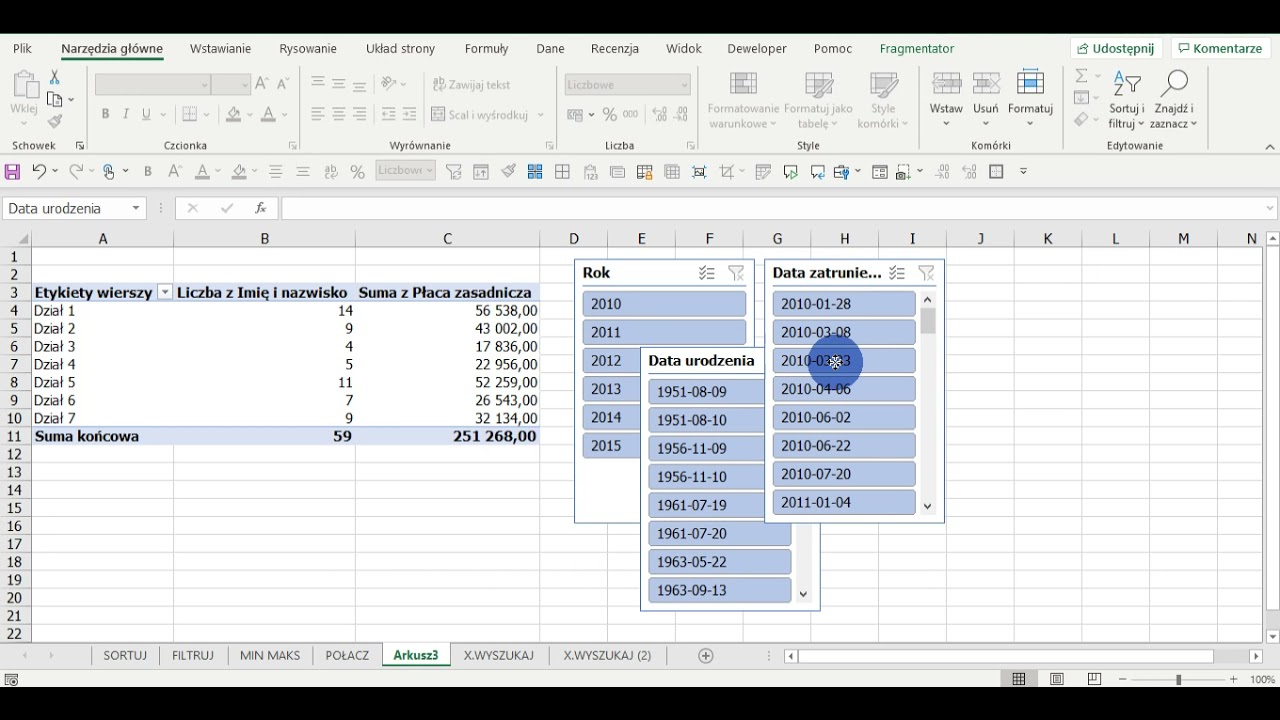Click the fill color bucket swatch in ribbon
Image resolution: width=1280 pixels, height=720 pixels.
233,115
